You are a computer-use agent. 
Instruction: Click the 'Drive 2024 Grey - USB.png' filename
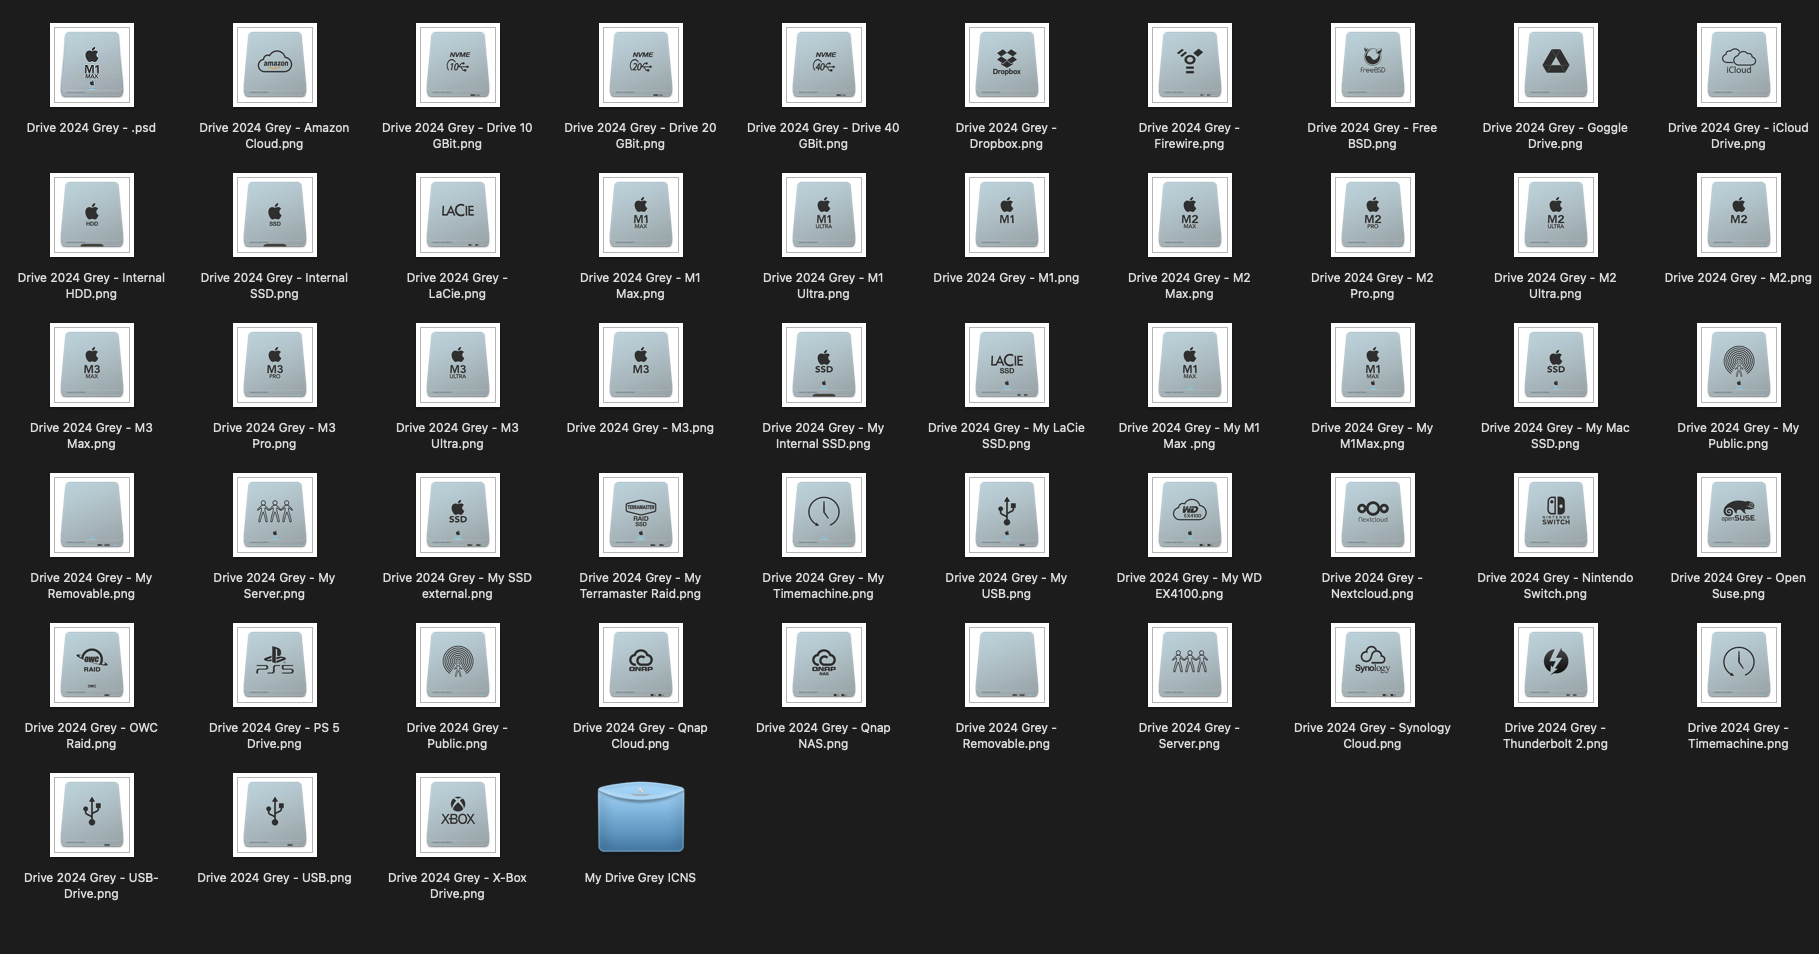click(274, 878)
